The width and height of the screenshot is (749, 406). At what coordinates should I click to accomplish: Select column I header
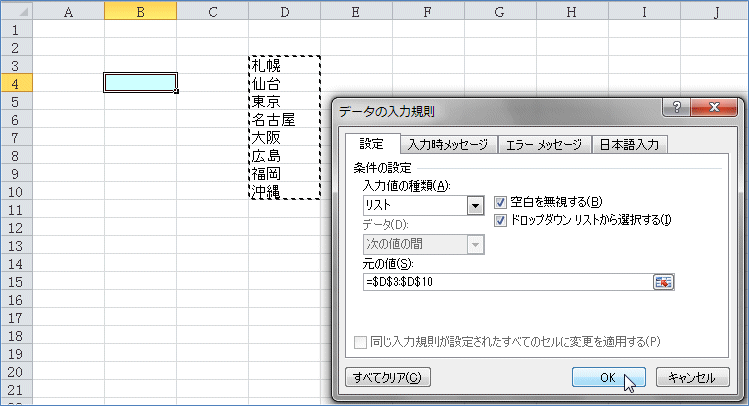tap(644, 11)
